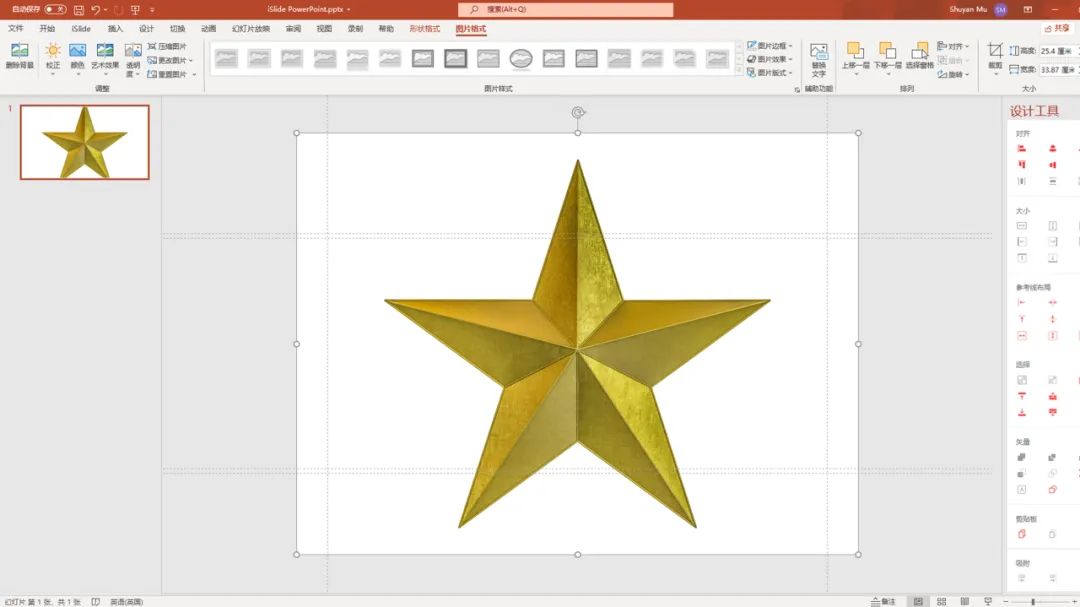Click the Remove Background (删除背景) icon
This screenshot has width=1080, height=607.
pyautogui.click(x=19, y=56)
